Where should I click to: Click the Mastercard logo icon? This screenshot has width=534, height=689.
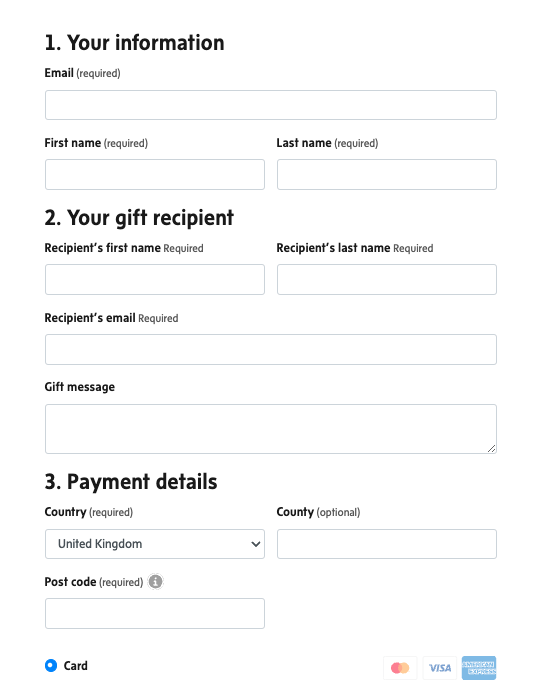coord(400,668)
